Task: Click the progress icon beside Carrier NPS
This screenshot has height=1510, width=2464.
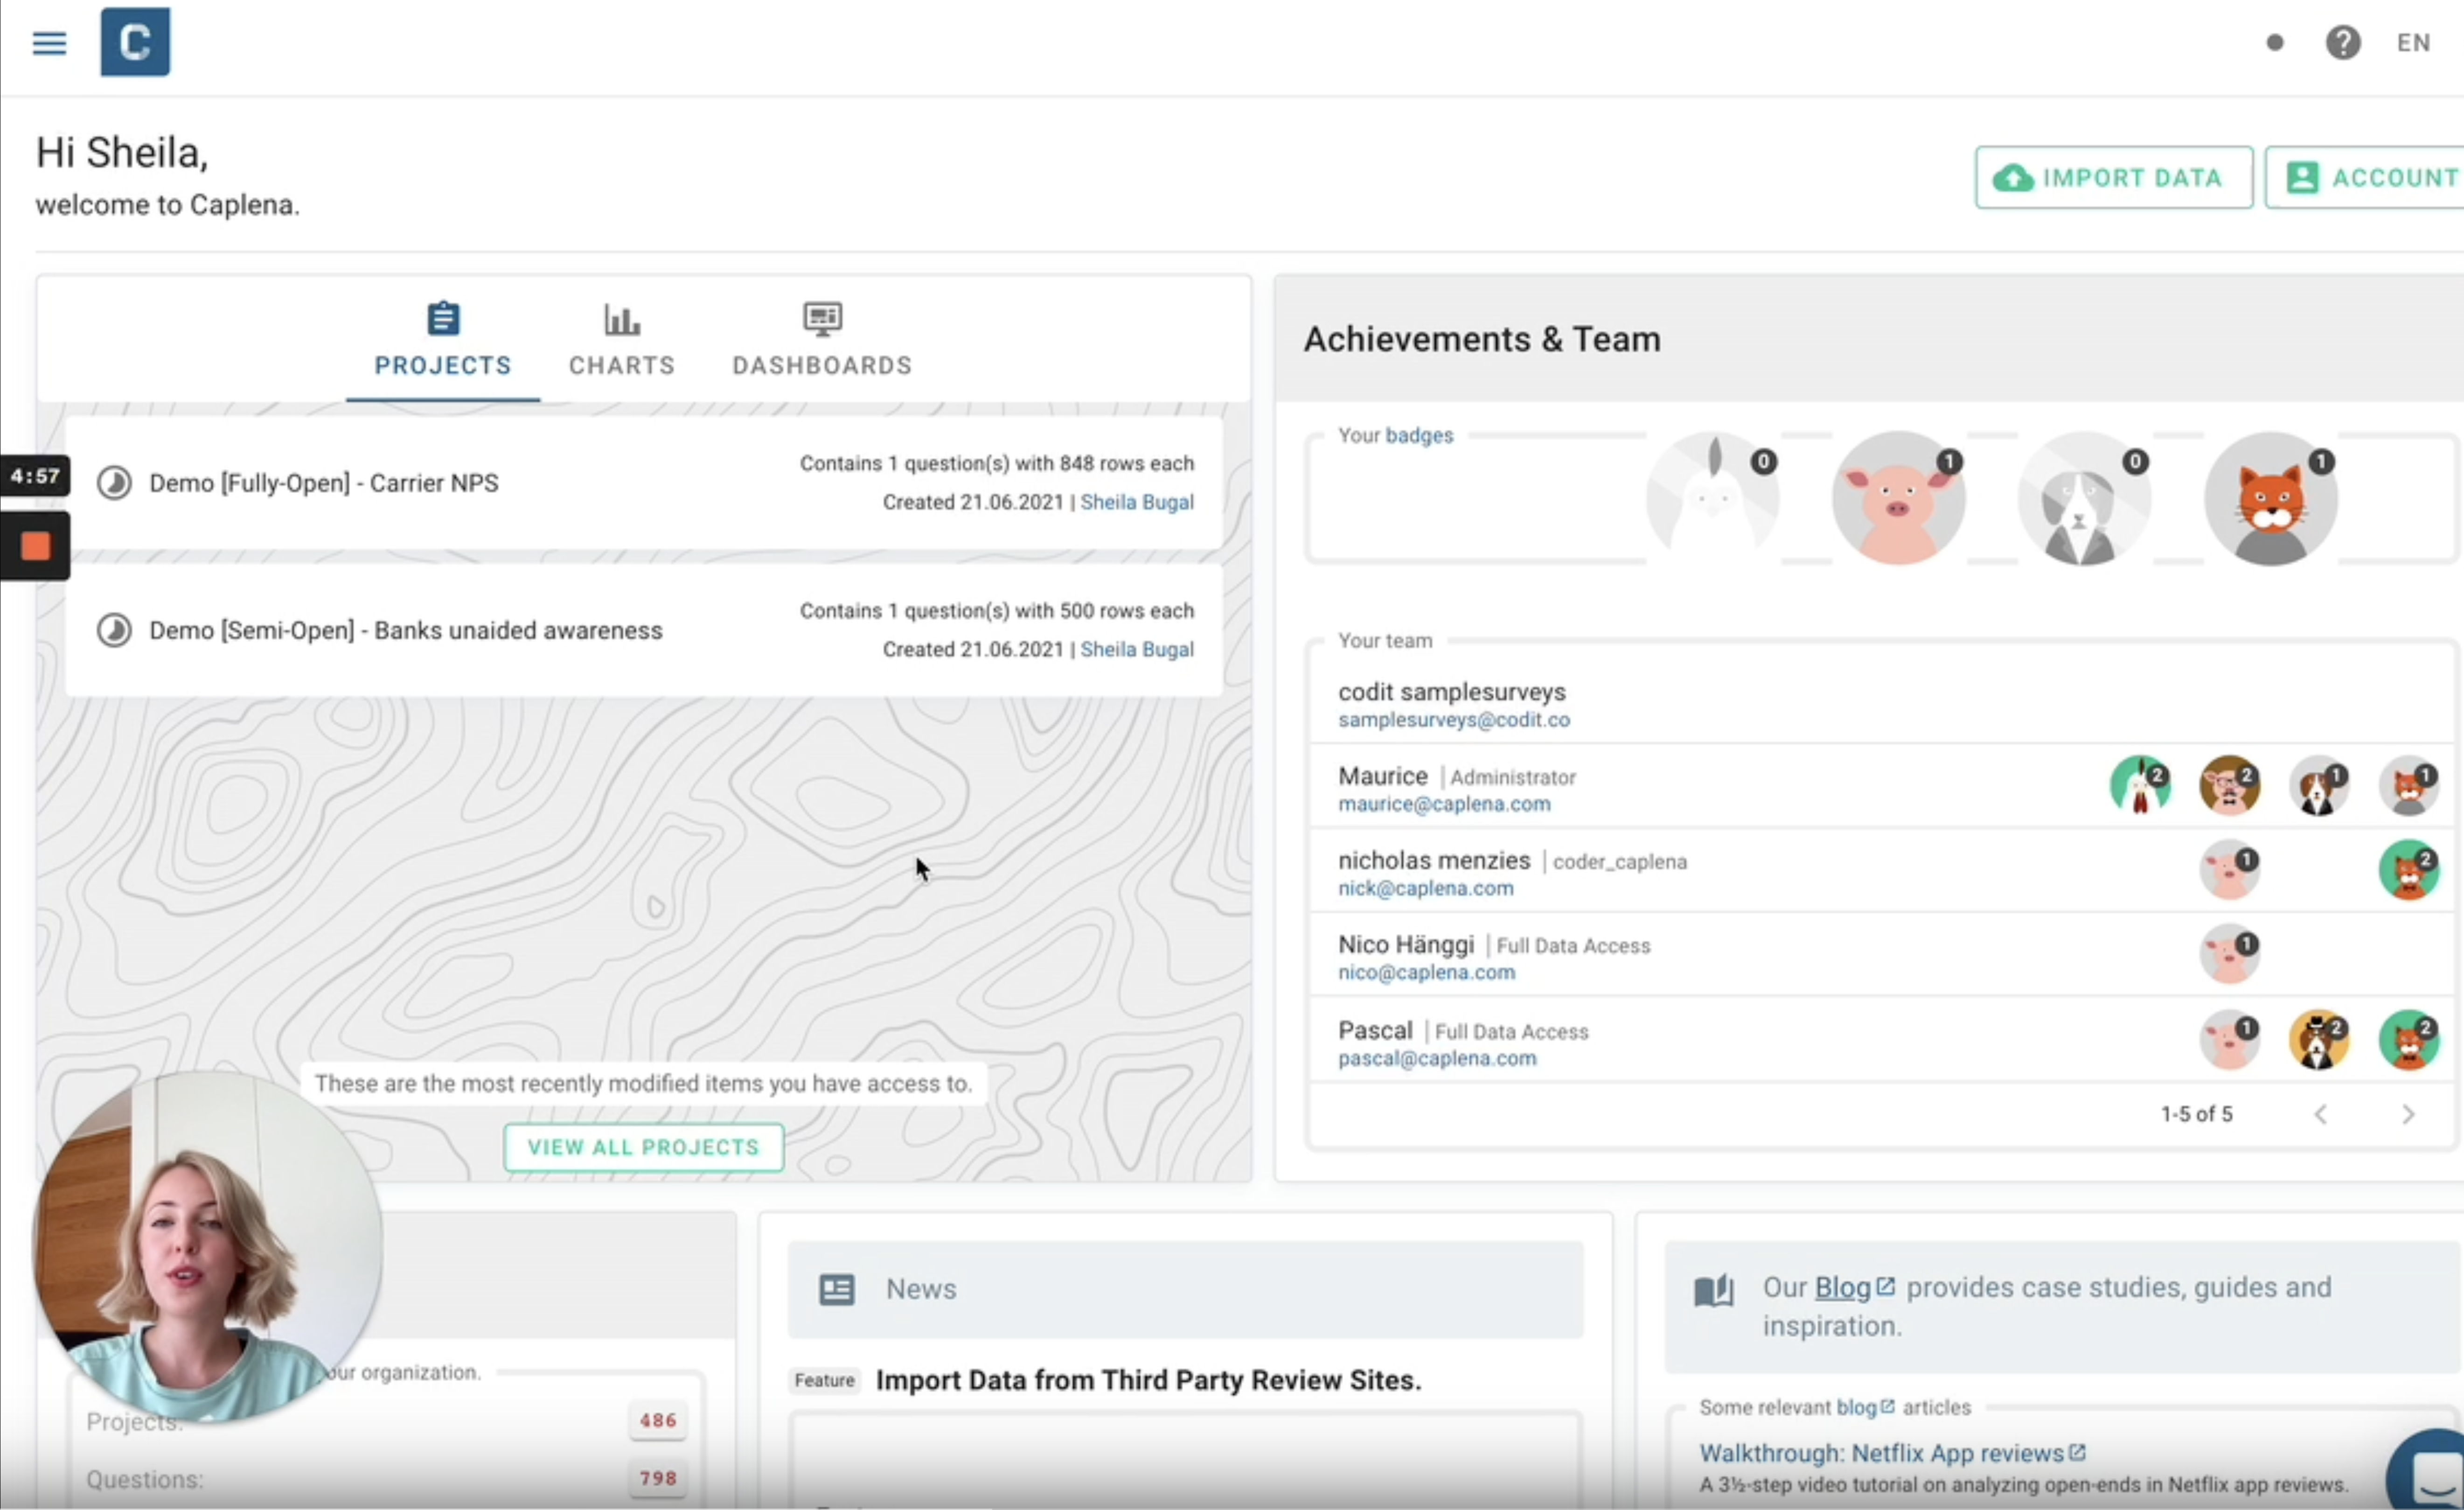Action: pyautogui.click(x=114, y=484)
